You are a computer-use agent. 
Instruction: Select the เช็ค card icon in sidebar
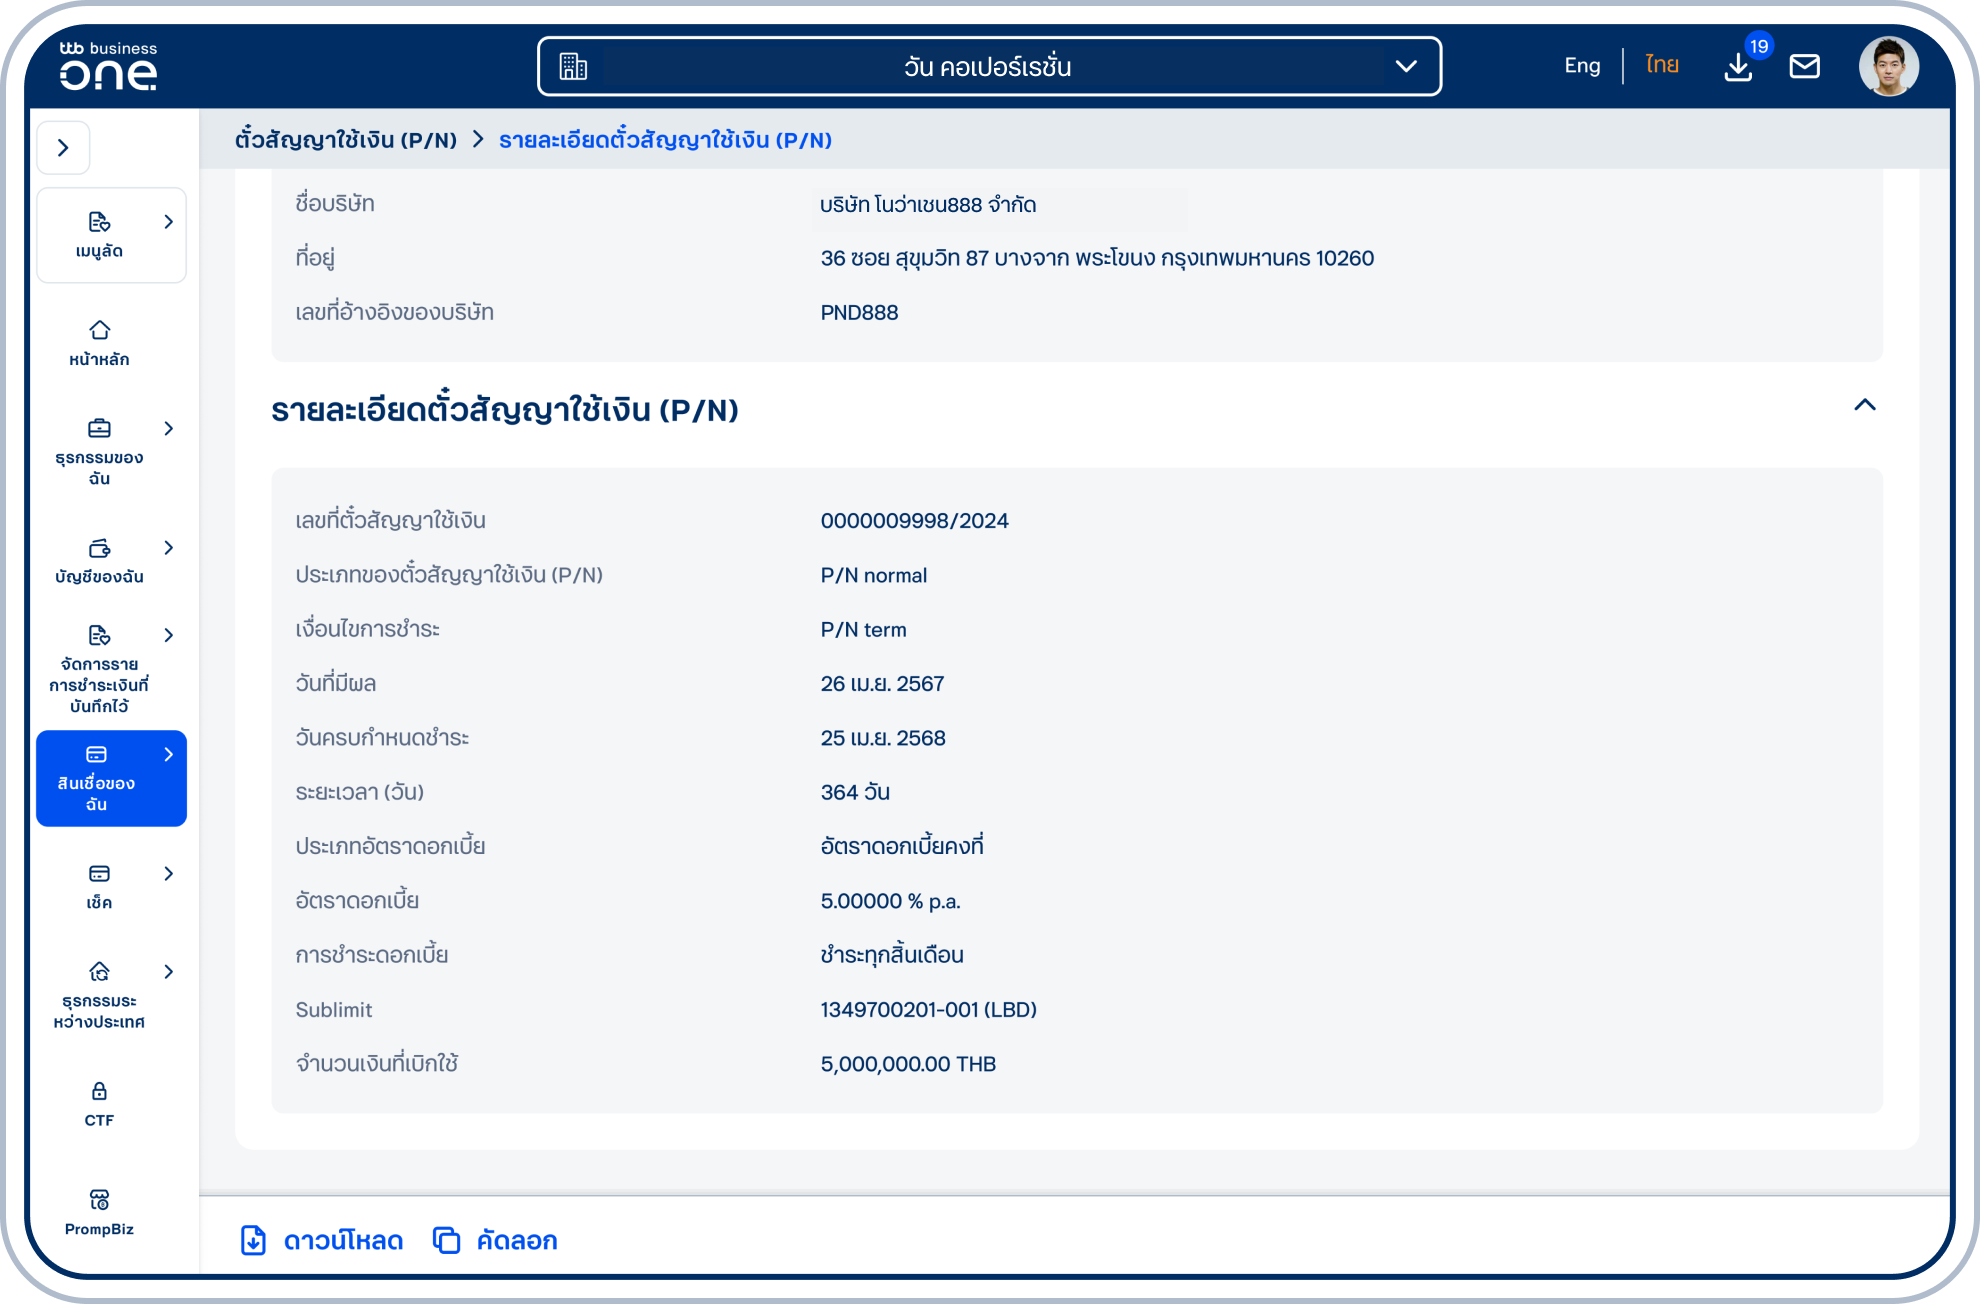(98, 871)
